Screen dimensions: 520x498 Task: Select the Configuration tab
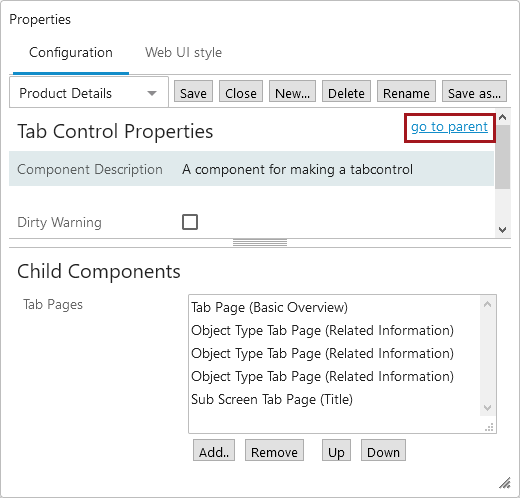click(x=71, y=52)
